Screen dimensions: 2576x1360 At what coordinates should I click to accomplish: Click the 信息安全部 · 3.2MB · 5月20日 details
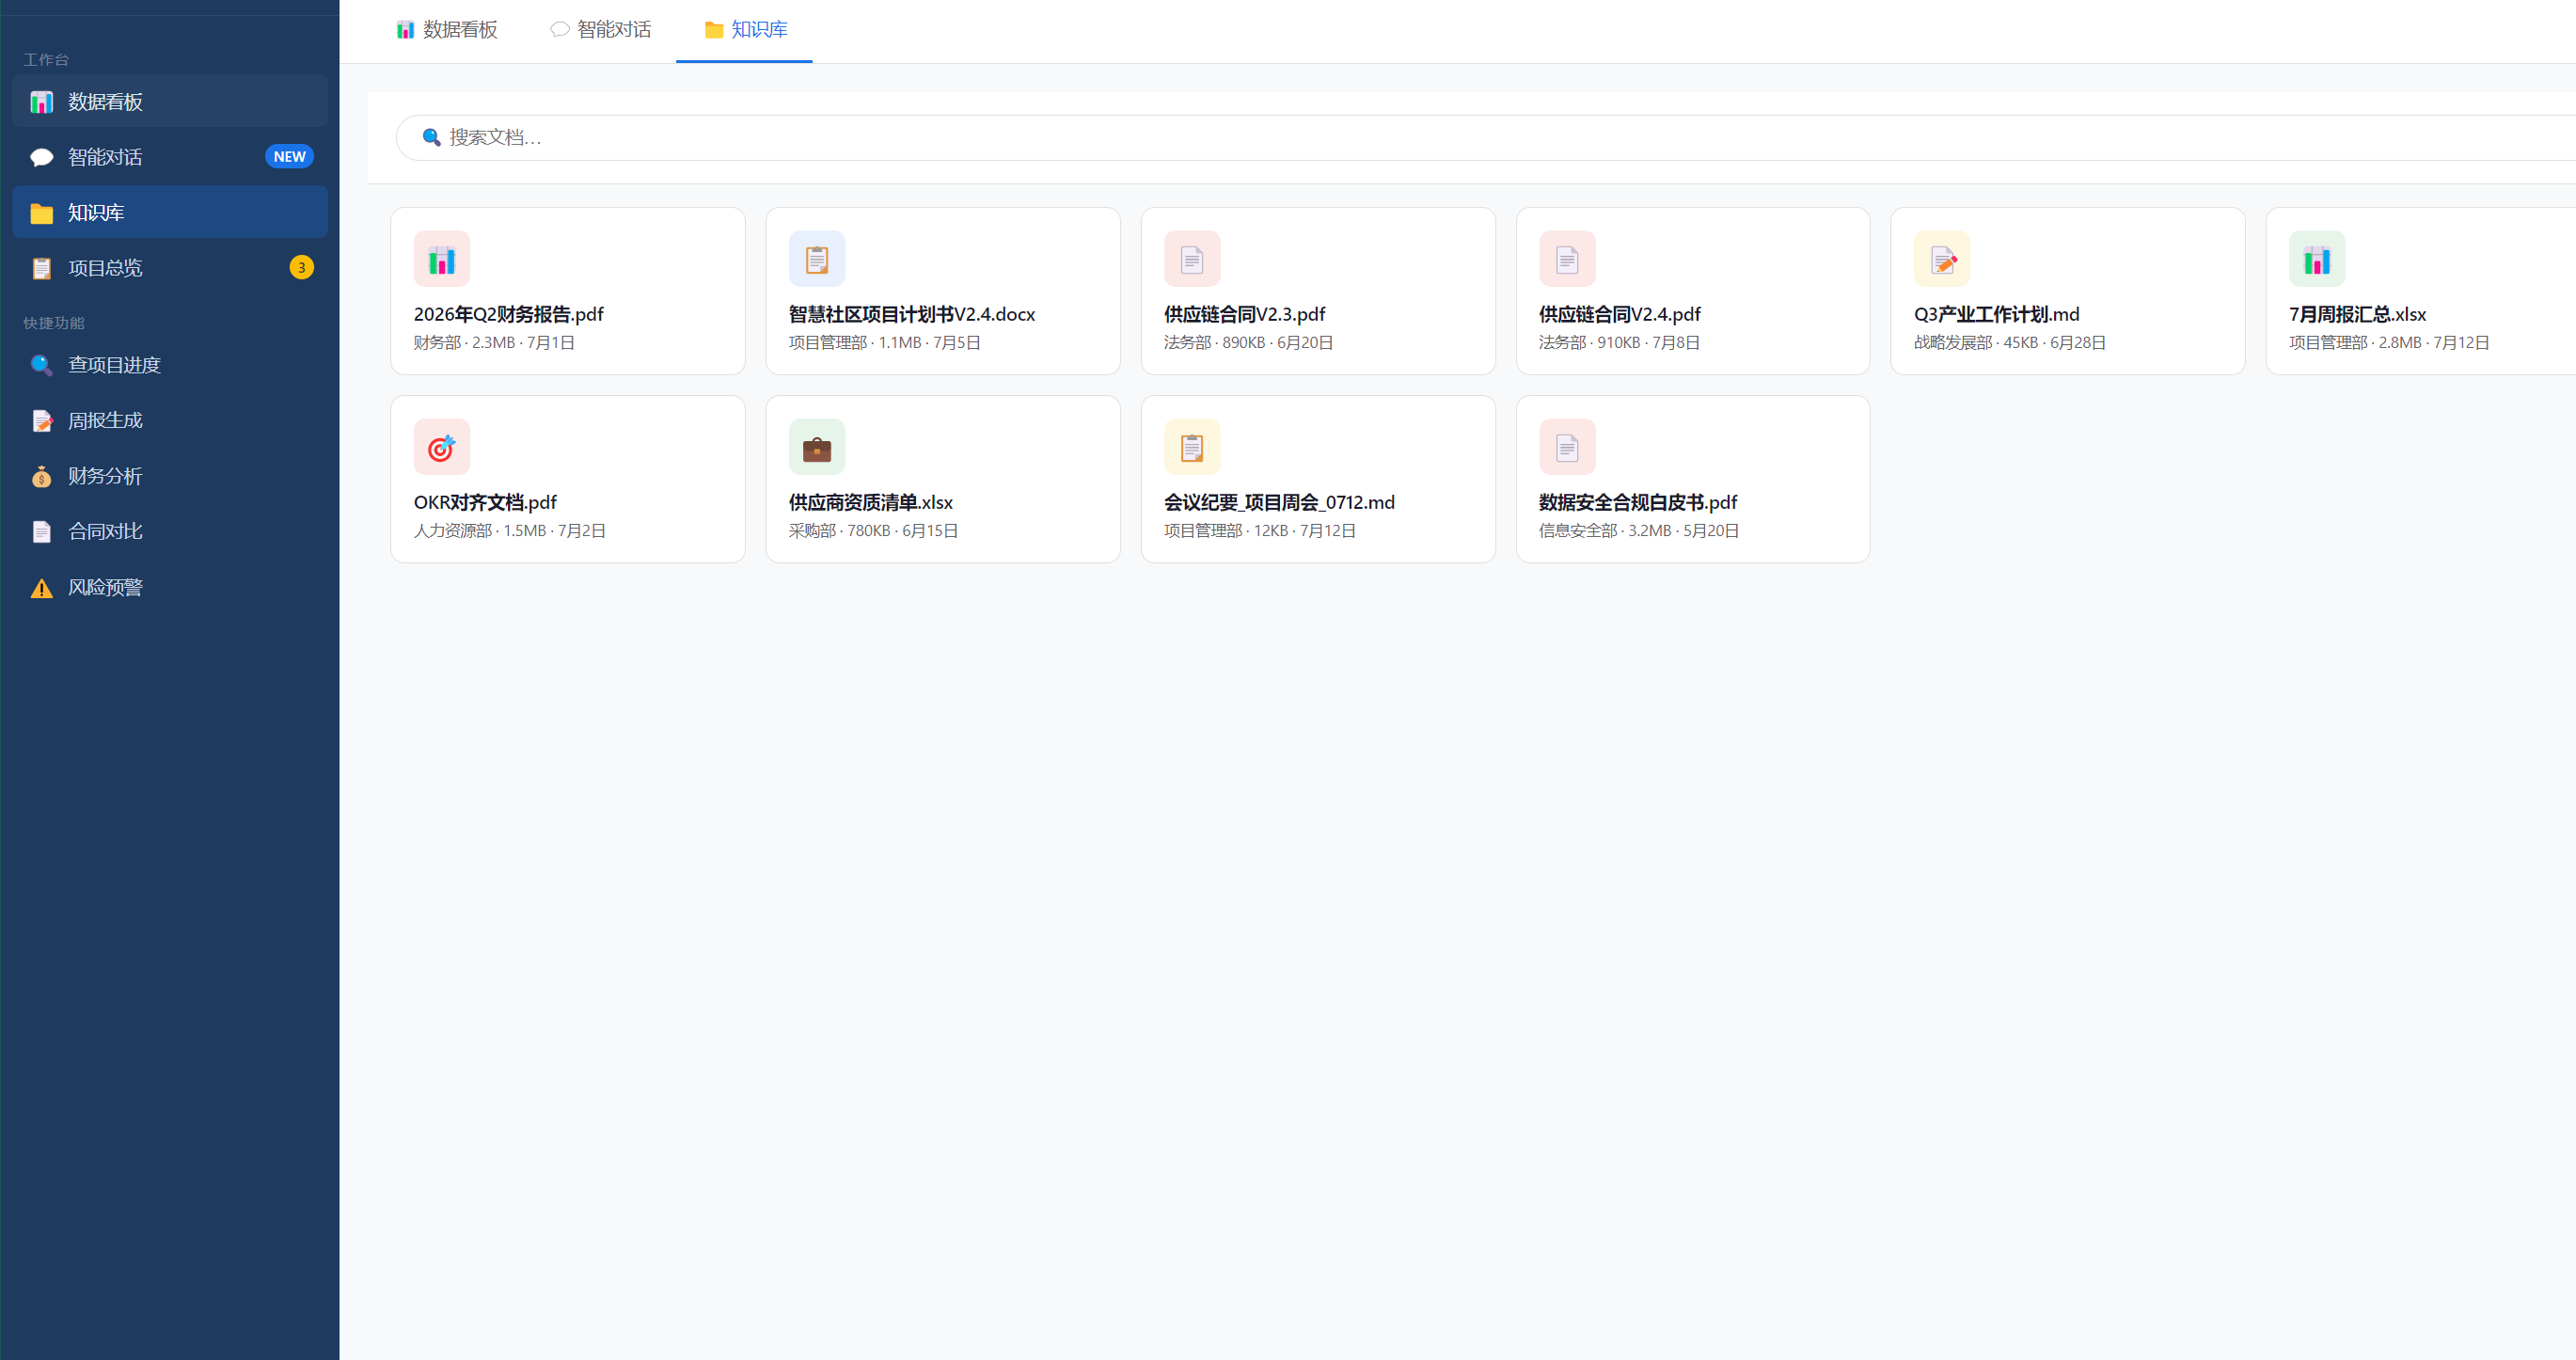point(1638,531)
